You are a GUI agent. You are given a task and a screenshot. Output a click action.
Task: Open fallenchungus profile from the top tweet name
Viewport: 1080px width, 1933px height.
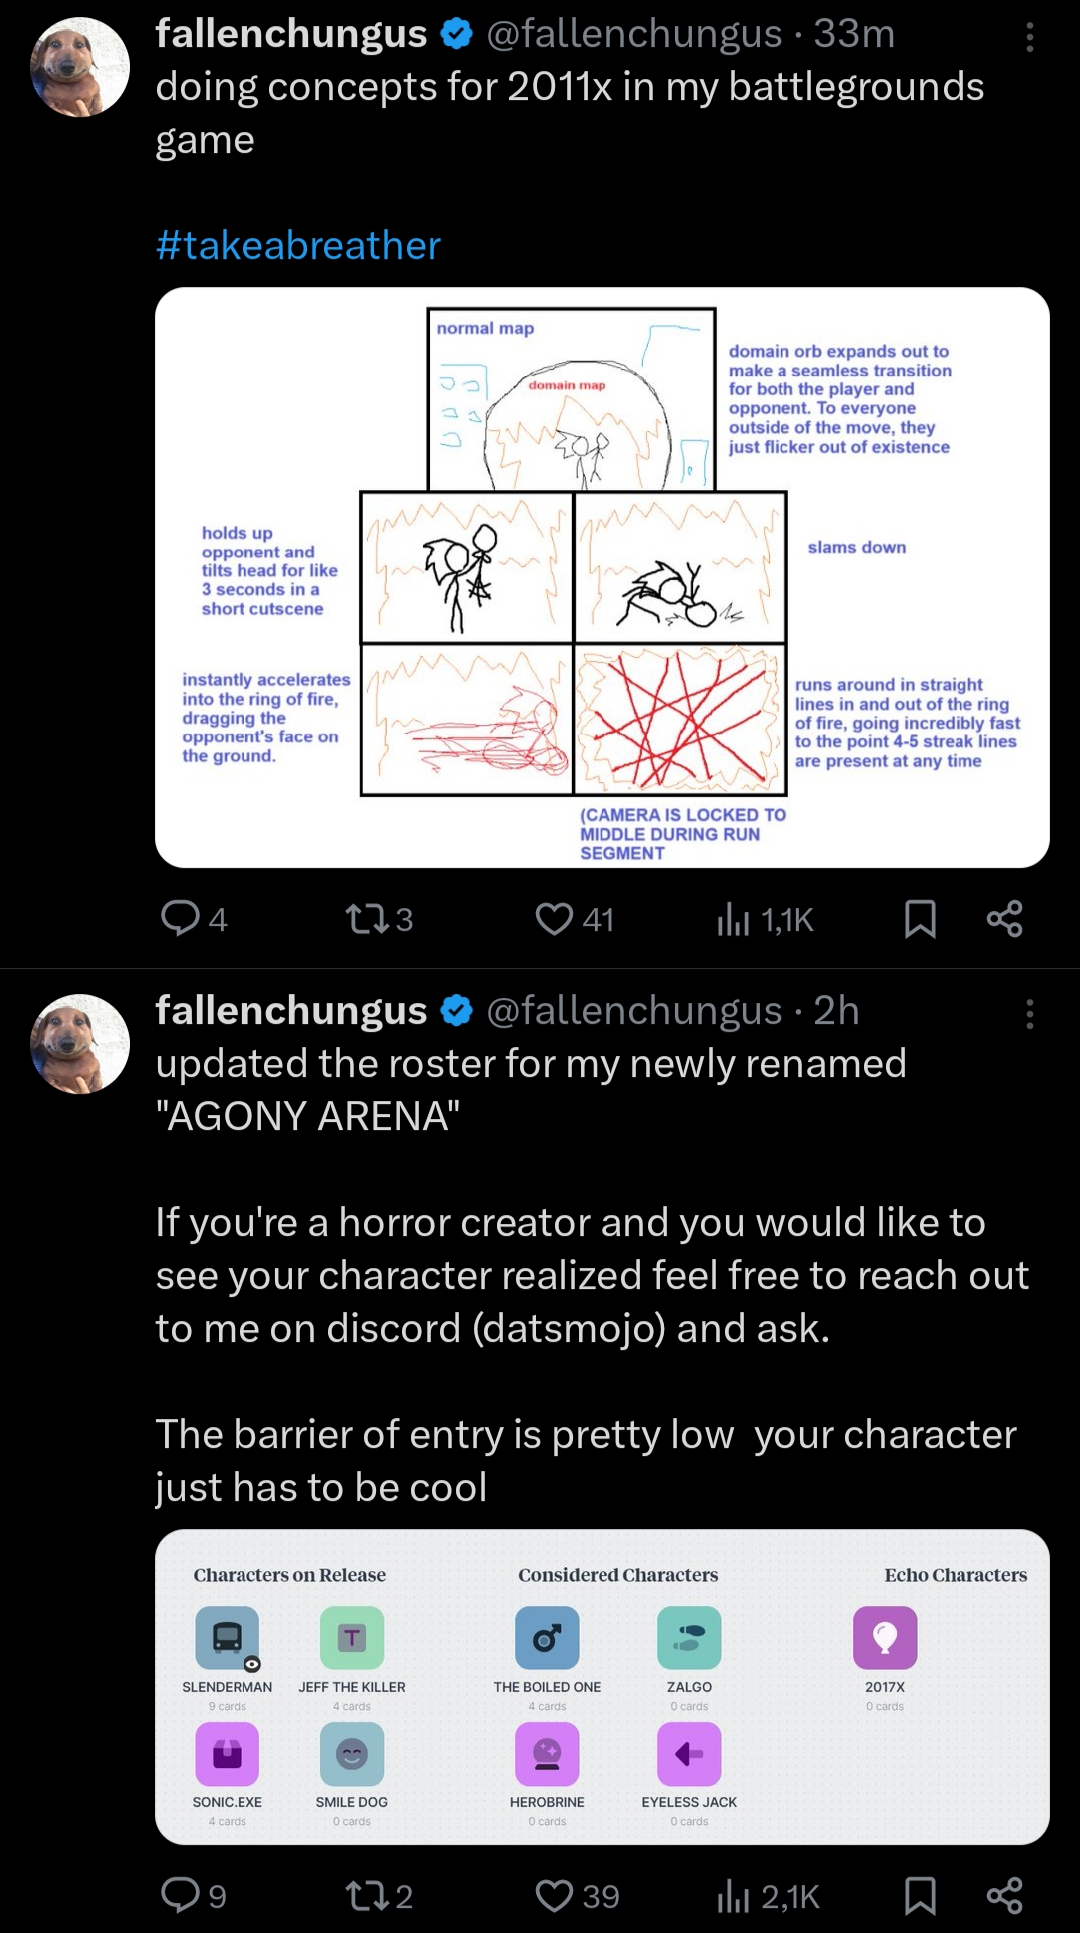[291, 34]
